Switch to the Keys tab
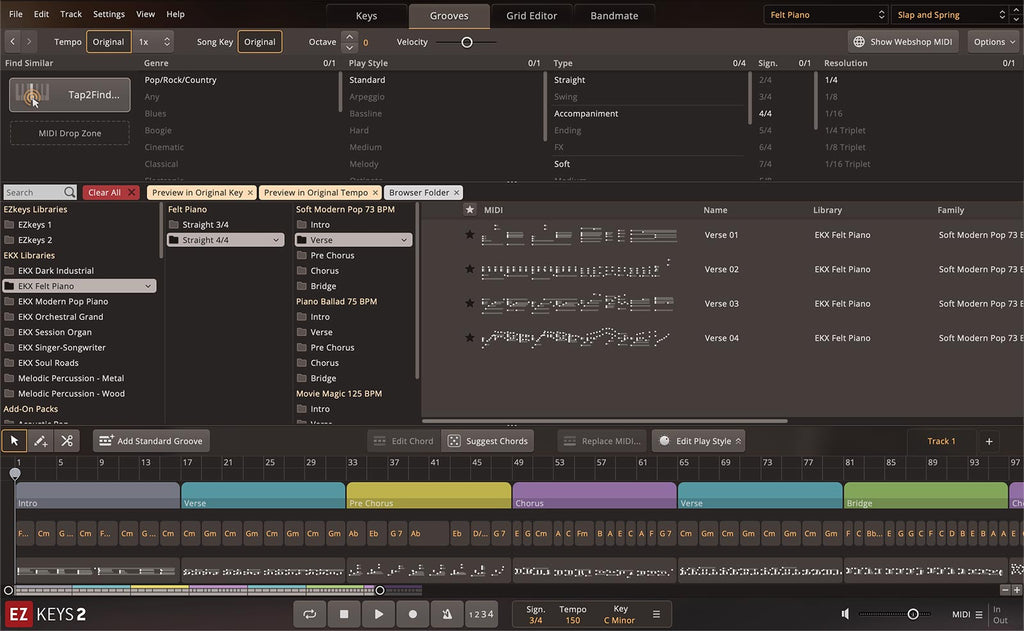Image resolution: width=1024 pixels, height=631 pixels. pyautogui.click(x=366, y=16)
